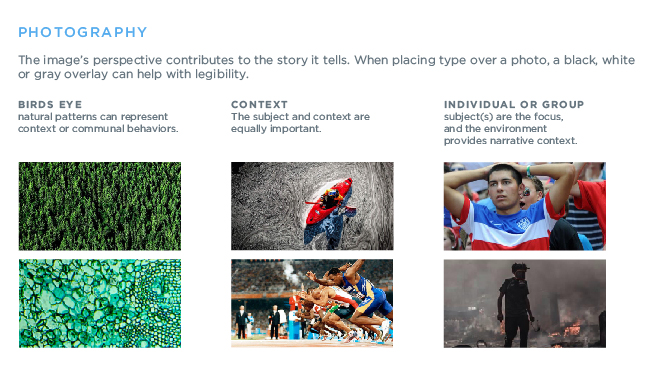This screenshot has width=670, height=376.
Task: Open the red kayak overhead photo
Action: (312, 206)
